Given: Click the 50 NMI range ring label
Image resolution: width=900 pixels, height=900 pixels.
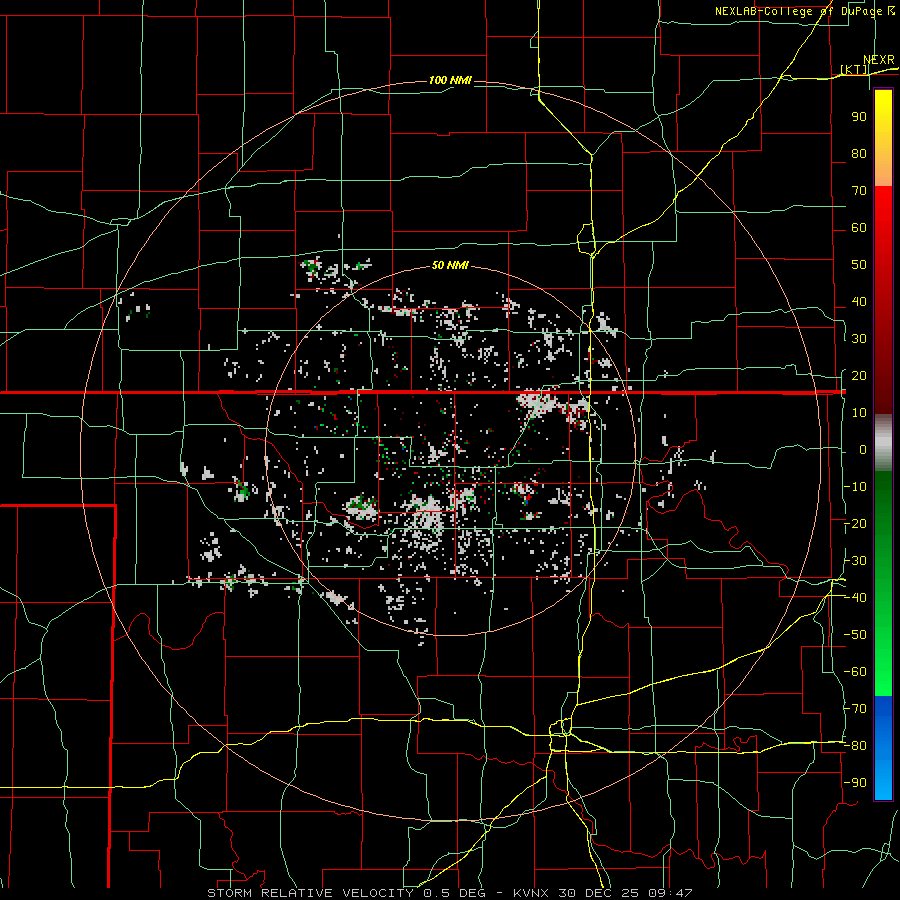Looking at the screenshot, I should [x=450, y=265].
